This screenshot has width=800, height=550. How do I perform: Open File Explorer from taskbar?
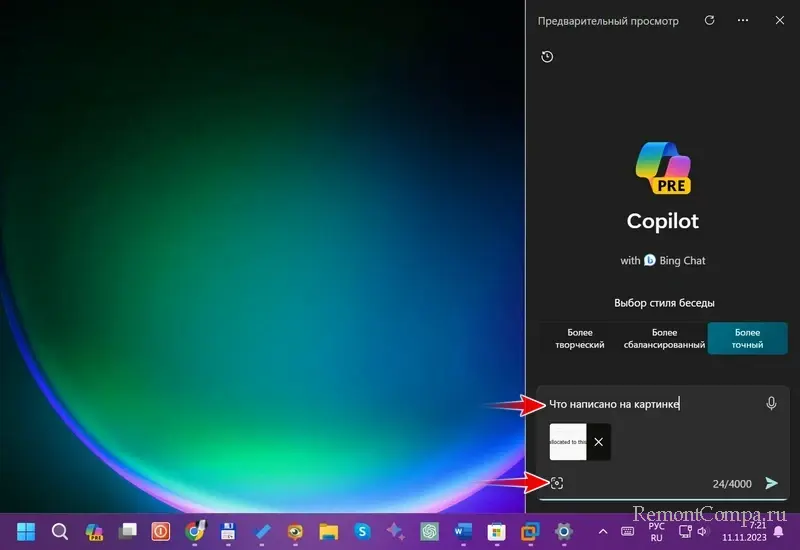click(x=329, y=531)
